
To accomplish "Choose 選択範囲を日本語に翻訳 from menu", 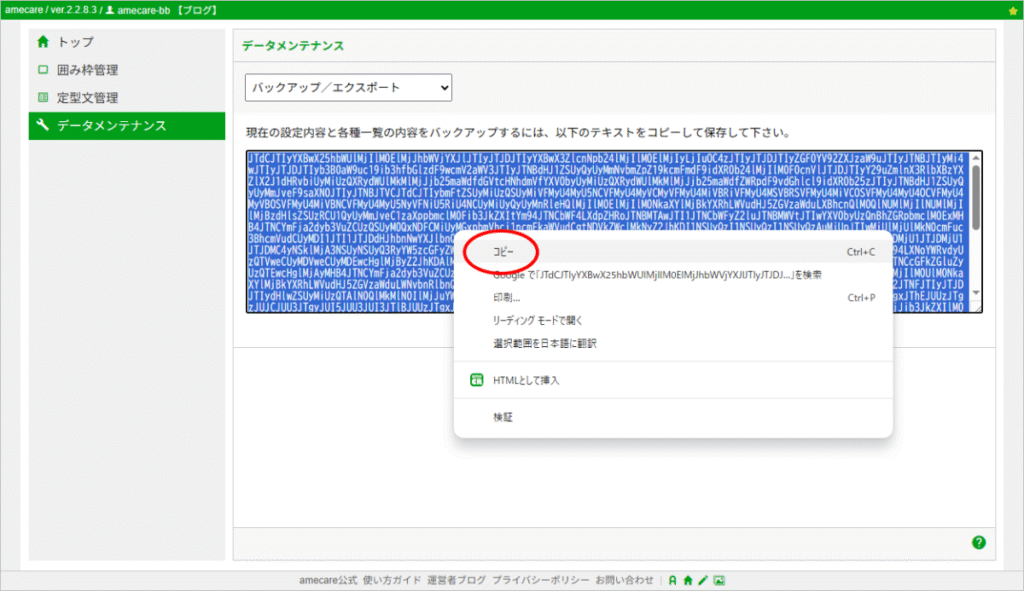I will [544, 343].
